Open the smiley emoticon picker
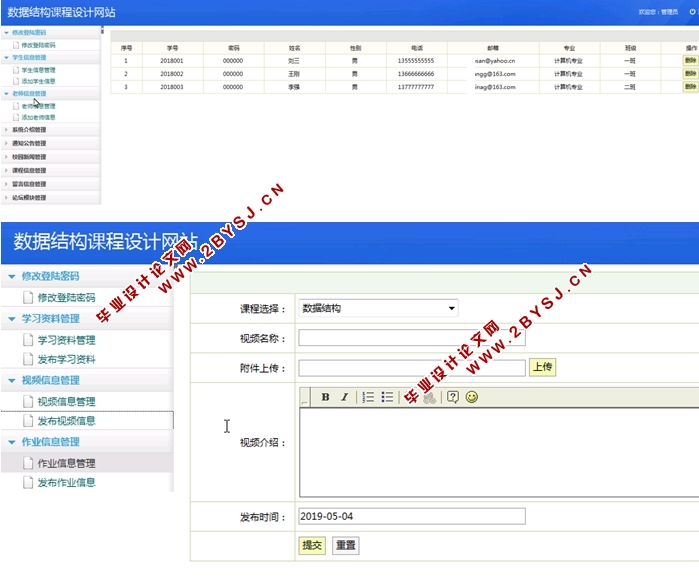 point(472,397)
